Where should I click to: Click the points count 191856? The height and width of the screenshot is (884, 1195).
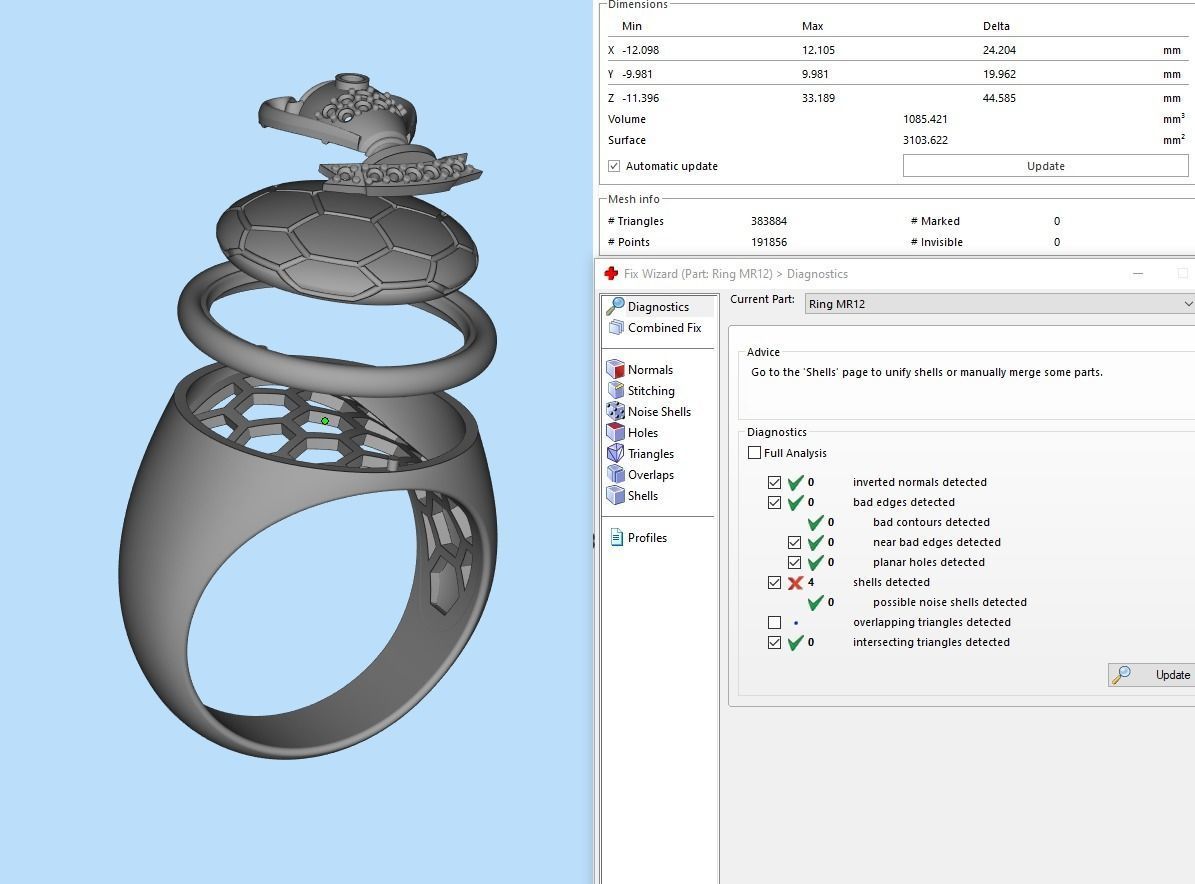pyautogui.click(x=768, y=242)
